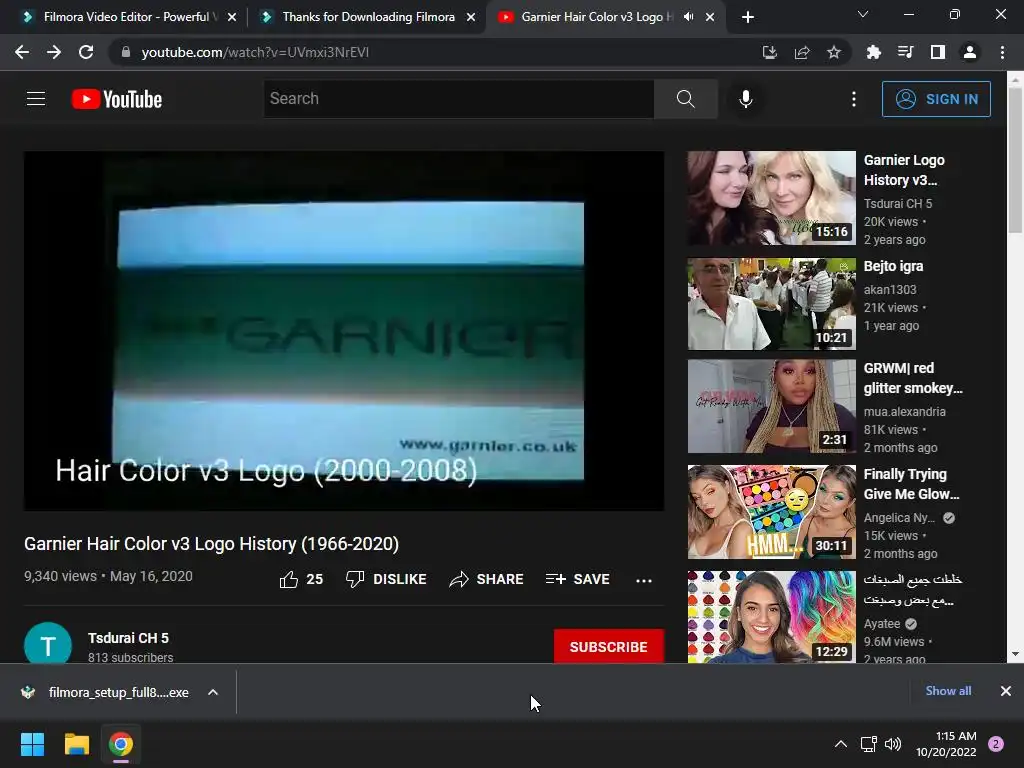1024x768 pixels.
Task: Subscribe to Tsdurai CH 5
Action: [x=609, y=646]
